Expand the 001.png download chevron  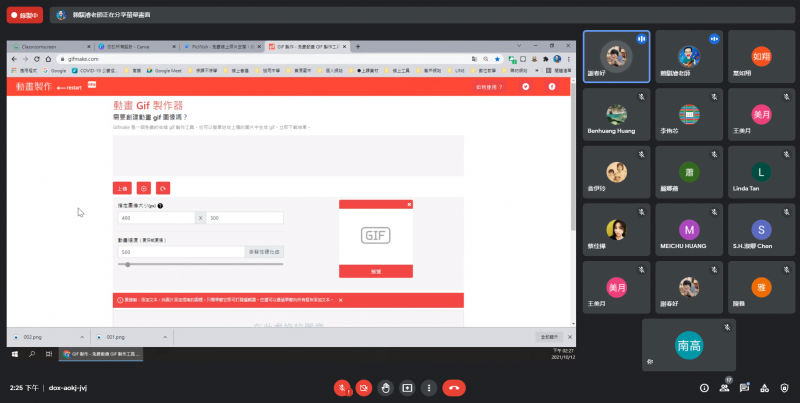pos(165,337)
